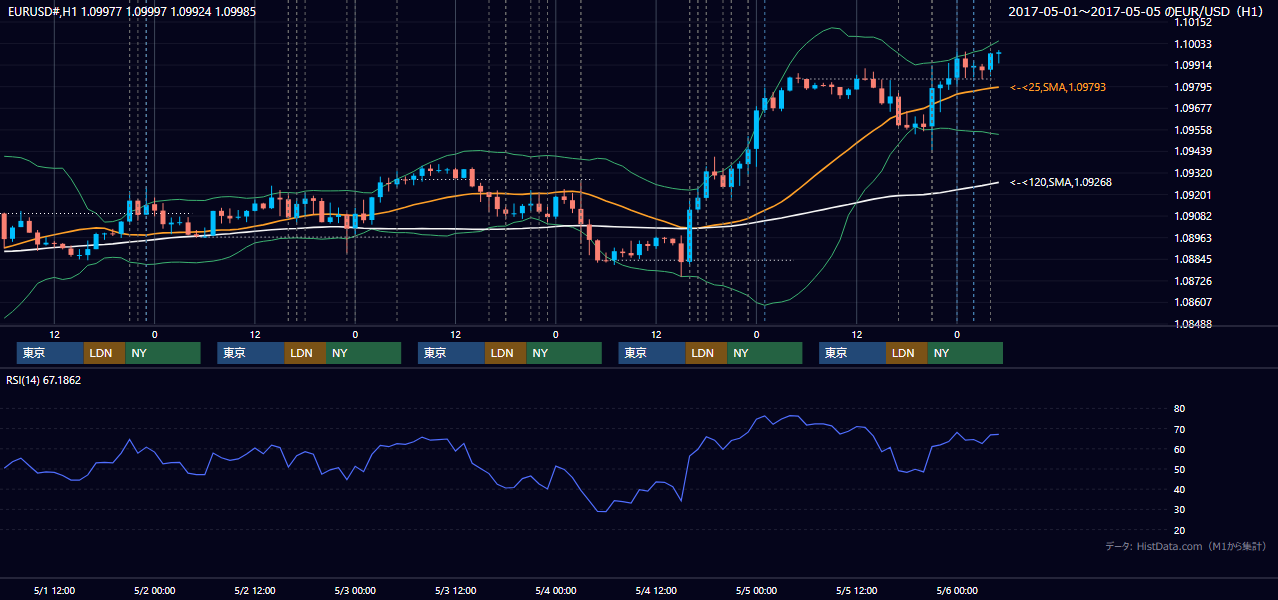Select the 5/1 12:00 time axis label
Viewport: 1278px width, 600px height.
(54, 590)
